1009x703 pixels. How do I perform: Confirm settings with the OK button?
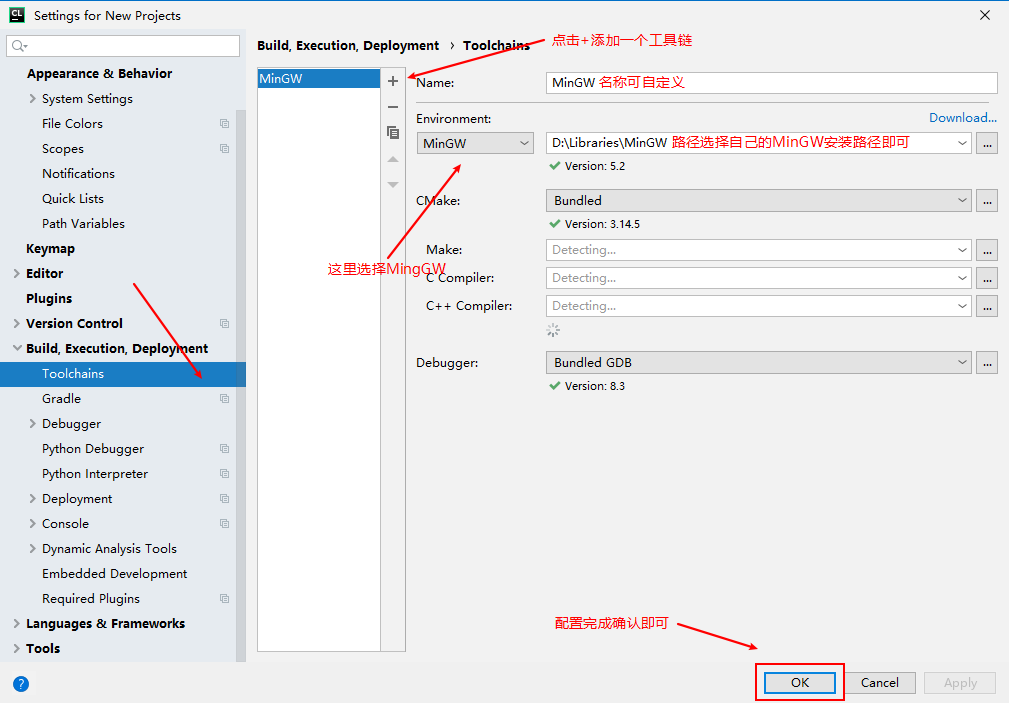[799, 682]
